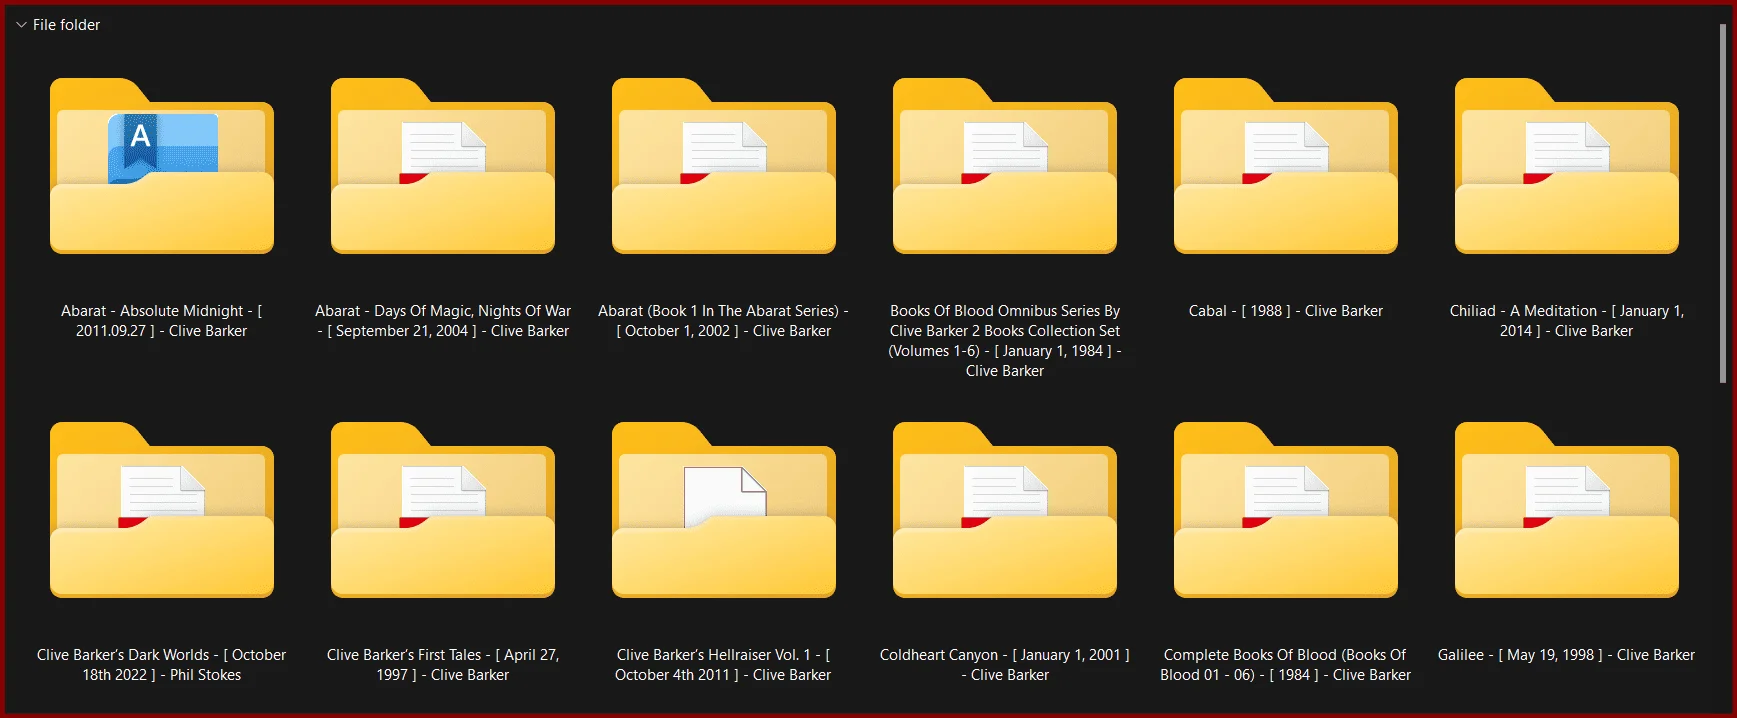
Task: Select Clive Barker's Hellraiser Vol. 1 label
Action: coord(724,665)
